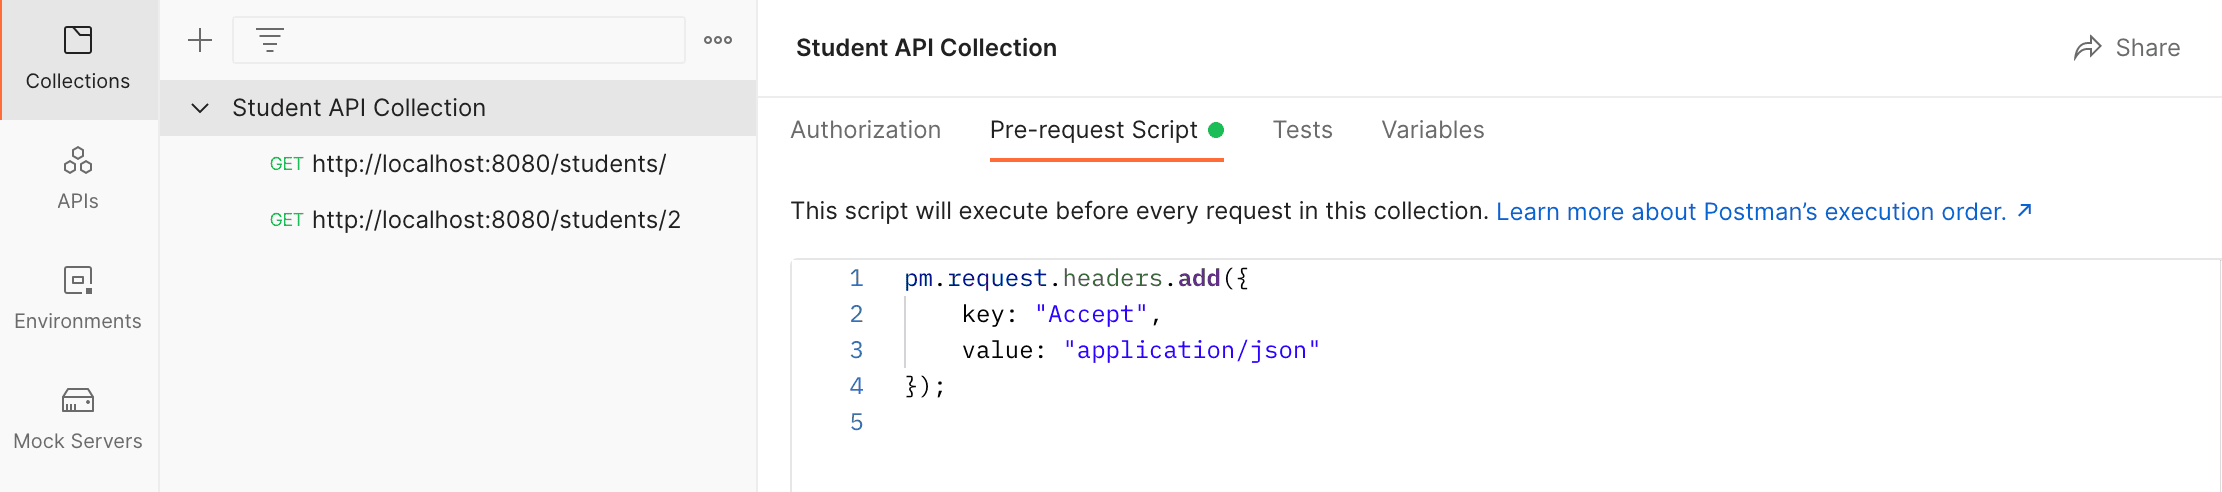The image size is (2222, 492).
Task: Click the filter icon in search box
Action: tap(270, 40)
